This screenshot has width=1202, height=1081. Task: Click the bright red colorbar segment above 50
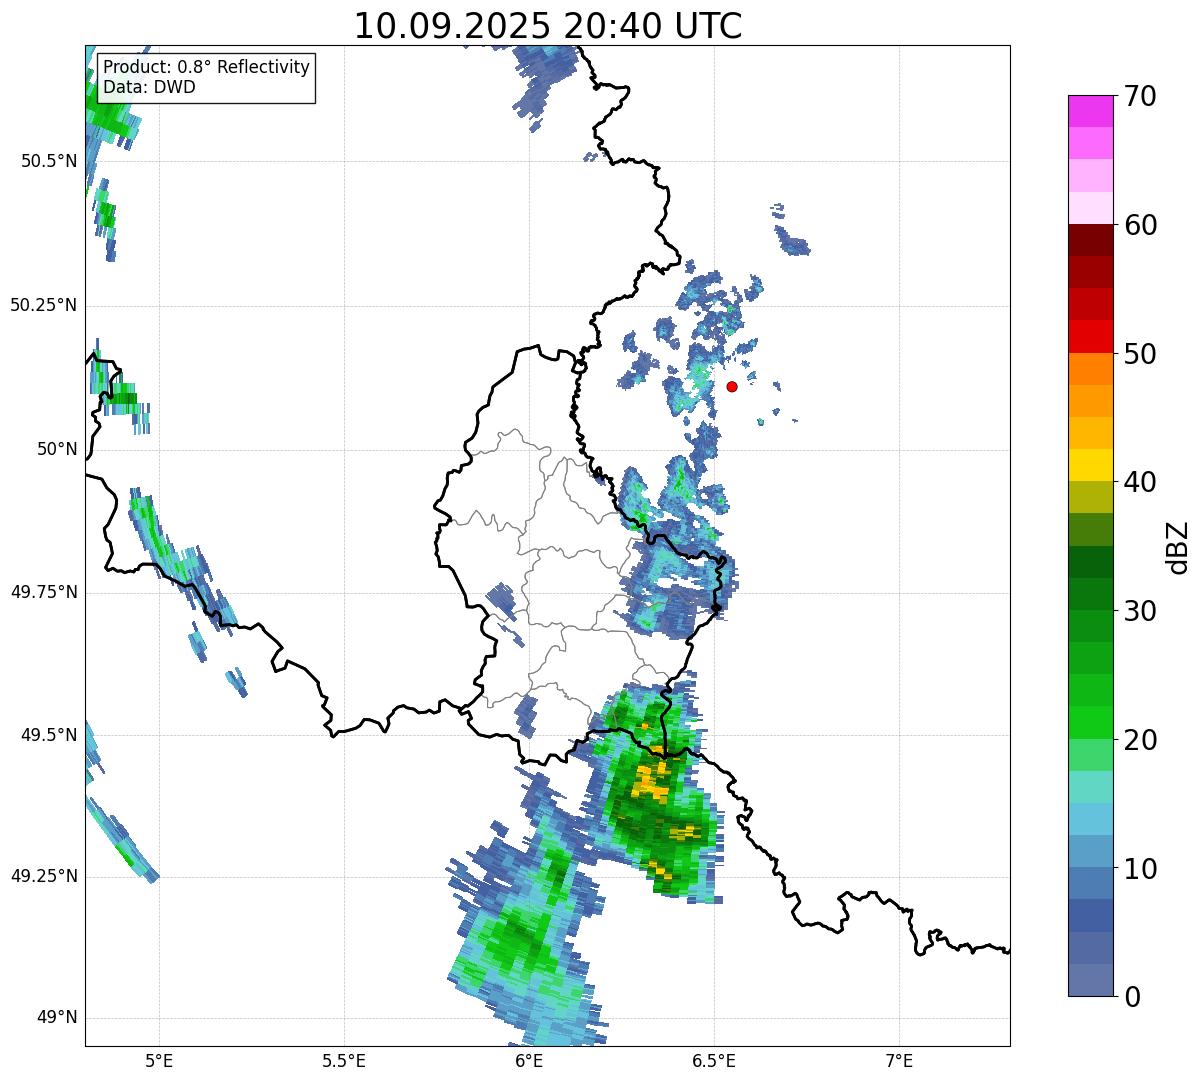coord(1091,336)
